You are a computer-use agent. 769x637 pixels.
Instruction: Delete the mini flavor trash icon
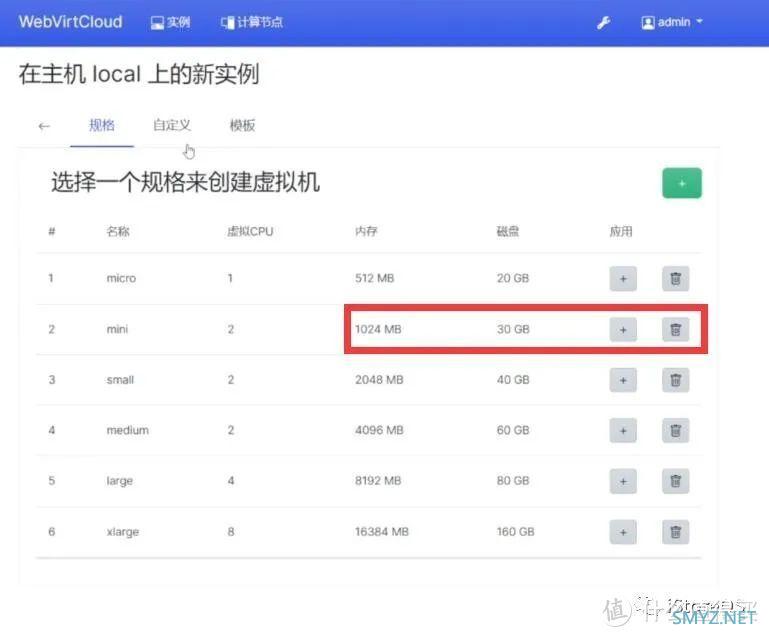(x=675, y=330)
